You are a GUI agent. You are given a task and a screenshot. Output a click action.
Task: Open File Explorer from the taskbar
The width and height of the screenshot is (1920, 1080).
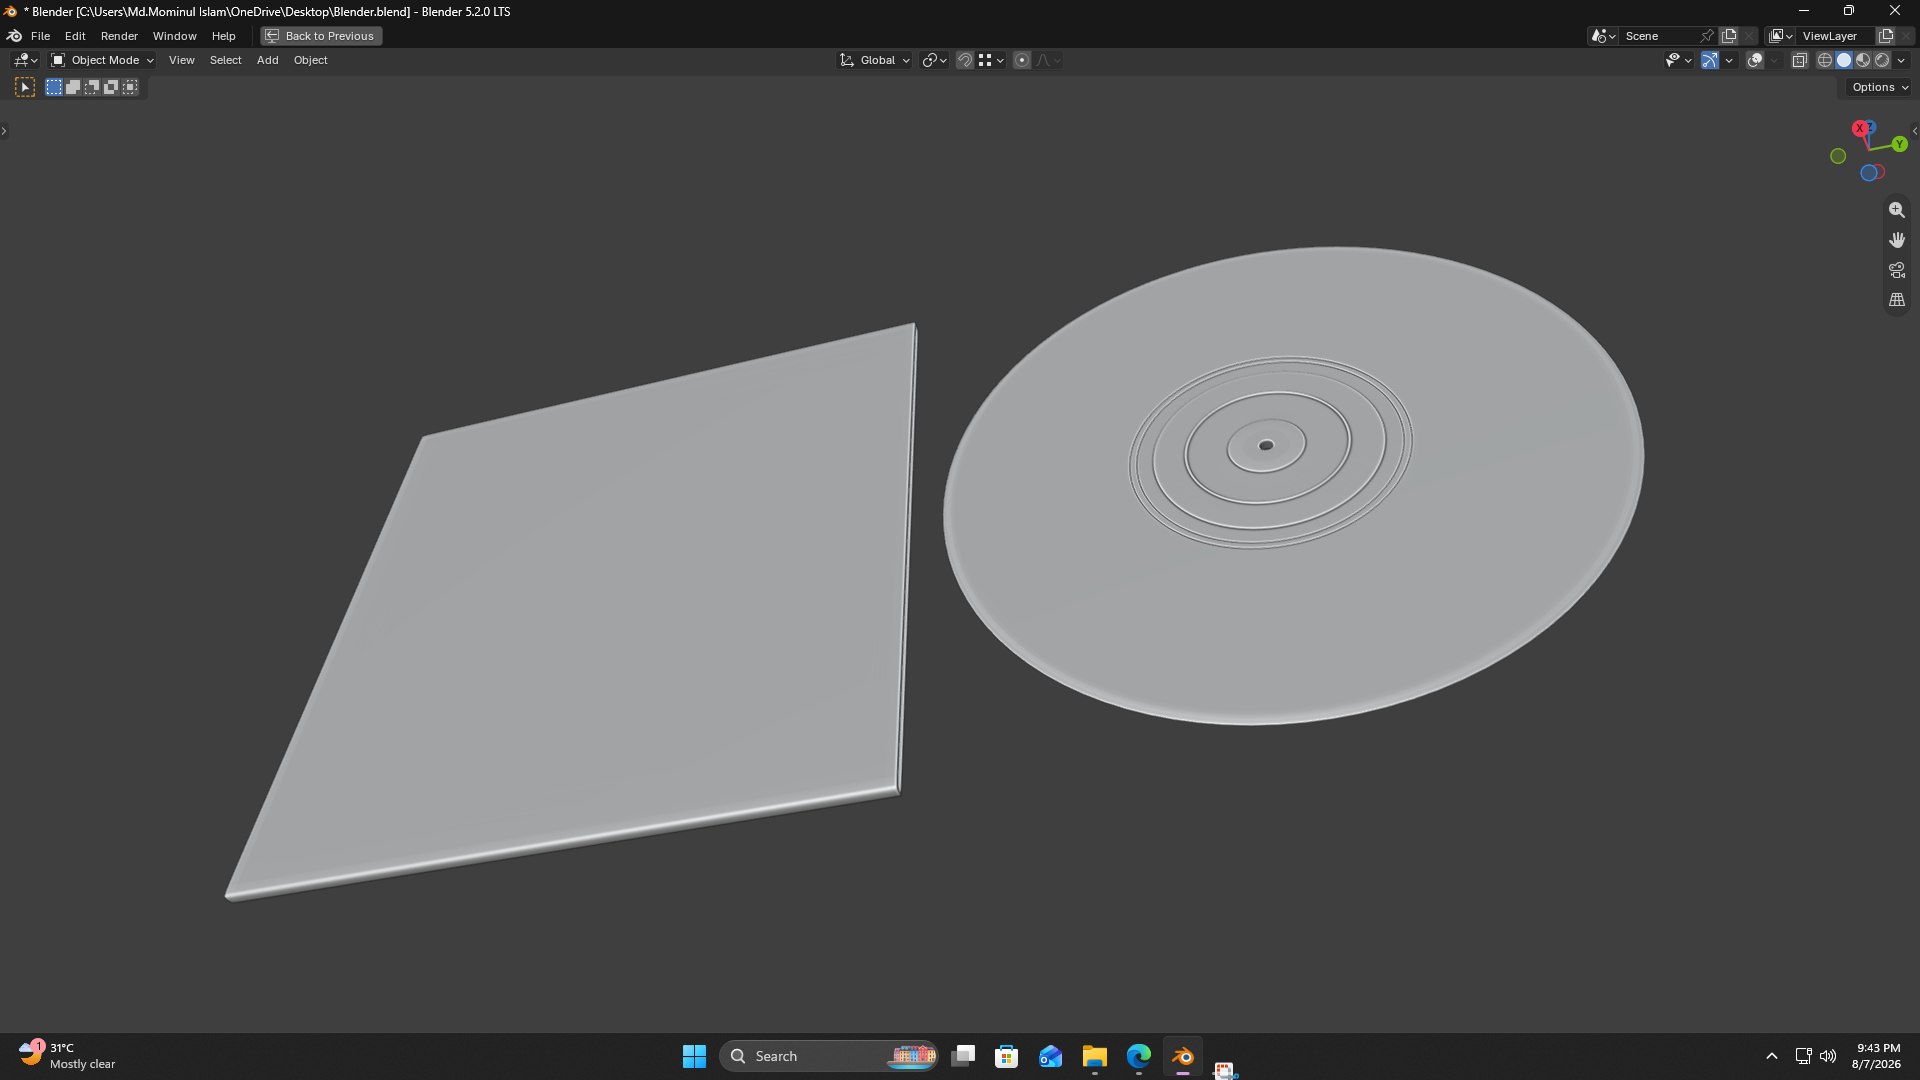coord(1094,1056)
